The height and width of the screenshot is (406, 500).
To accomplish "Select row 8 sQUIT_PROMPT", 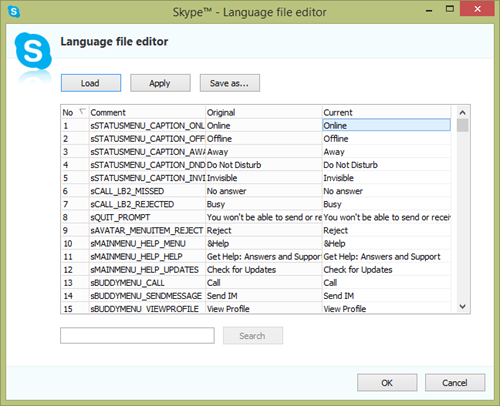I will pyautogui.click(x=256, y=217).
